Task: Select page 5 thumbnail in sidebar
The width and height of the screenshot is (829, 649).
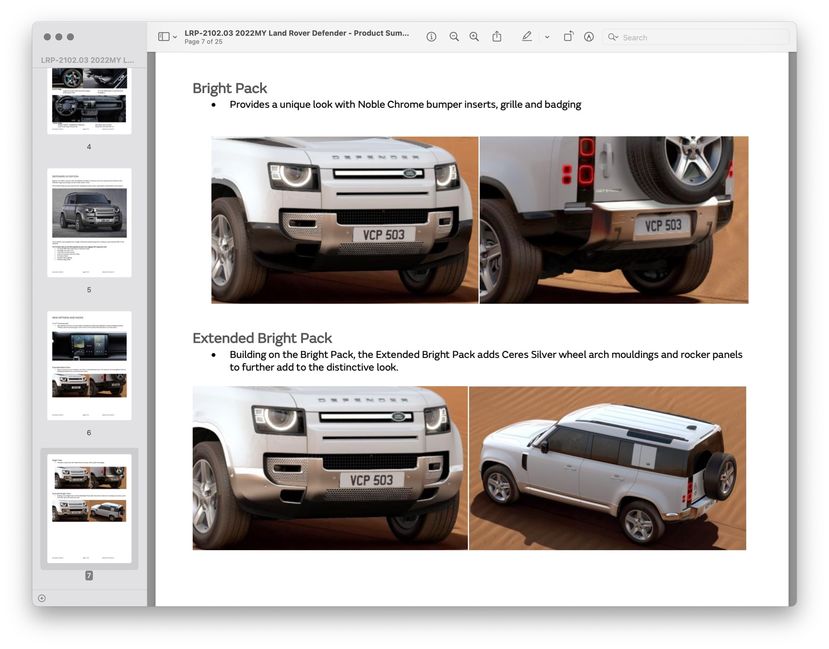Action: point(89,222)
